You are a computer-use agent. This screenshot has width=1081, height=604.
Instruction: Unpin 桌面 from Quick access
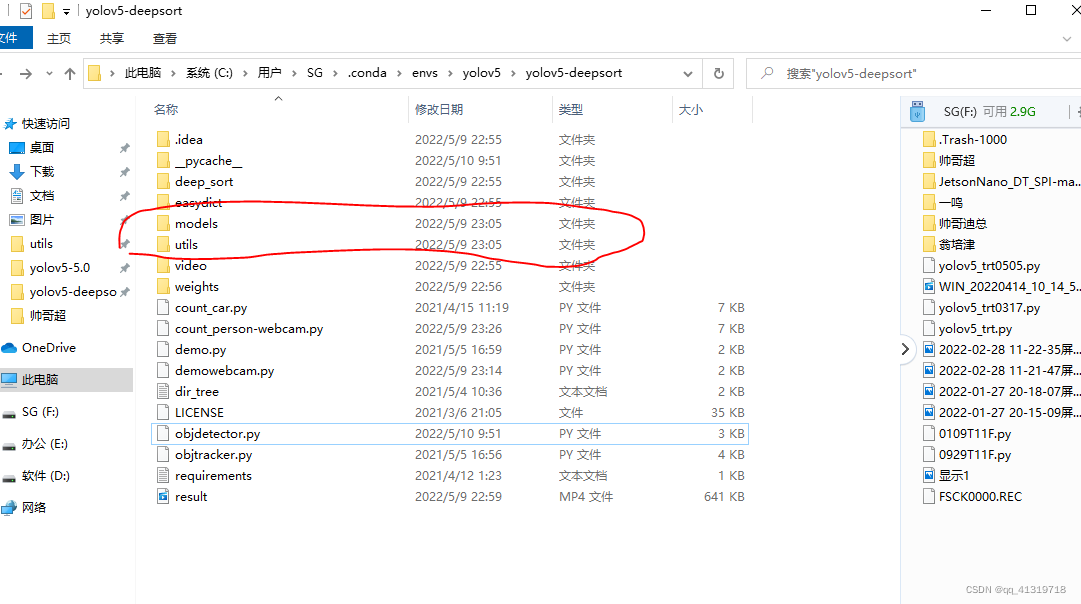point(123,147)
